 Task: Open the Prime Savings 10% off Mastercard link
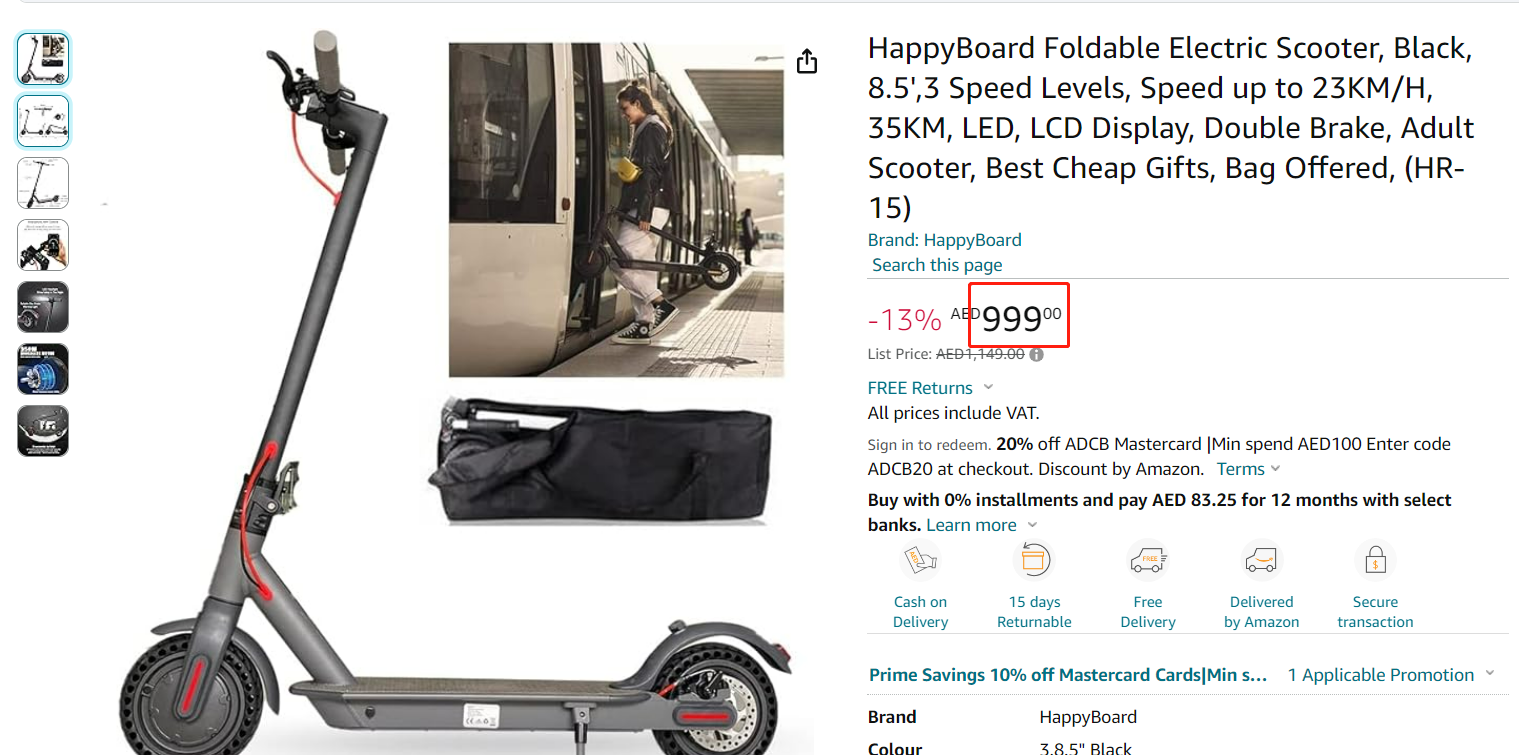click(x=1068, y=675)
